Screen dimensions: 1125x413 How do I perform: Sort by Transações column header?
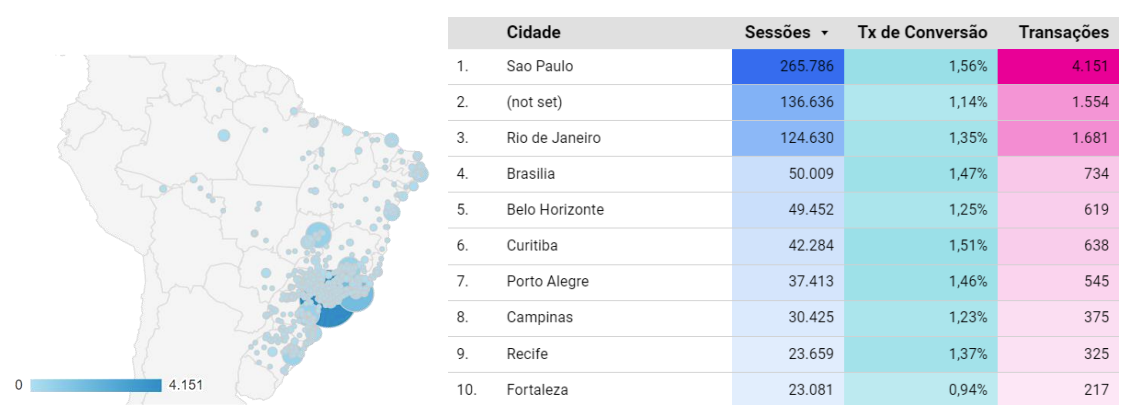coord(1063,33)
